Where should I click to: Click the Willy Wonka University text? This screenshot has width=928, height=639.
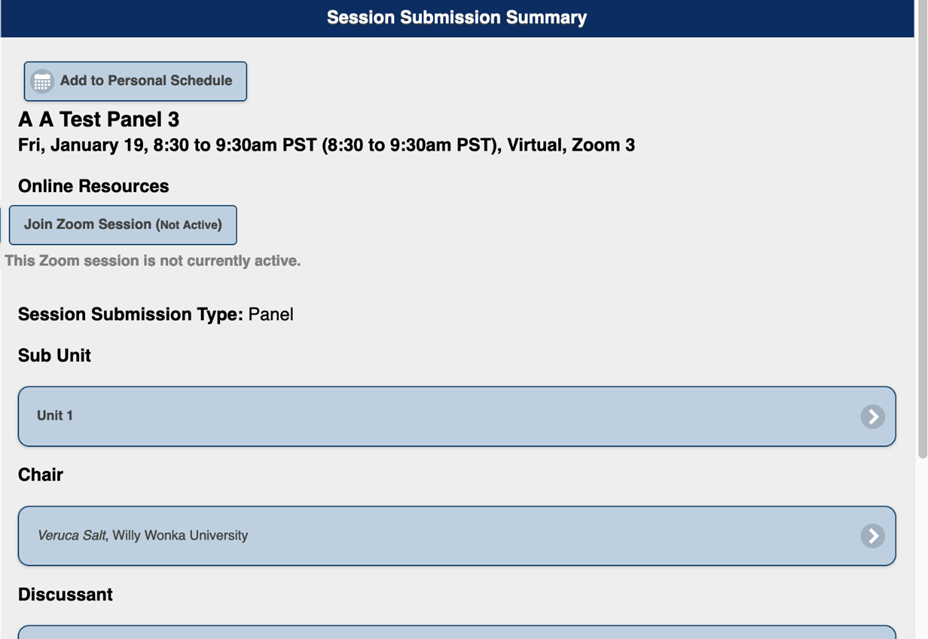[180, 536]
